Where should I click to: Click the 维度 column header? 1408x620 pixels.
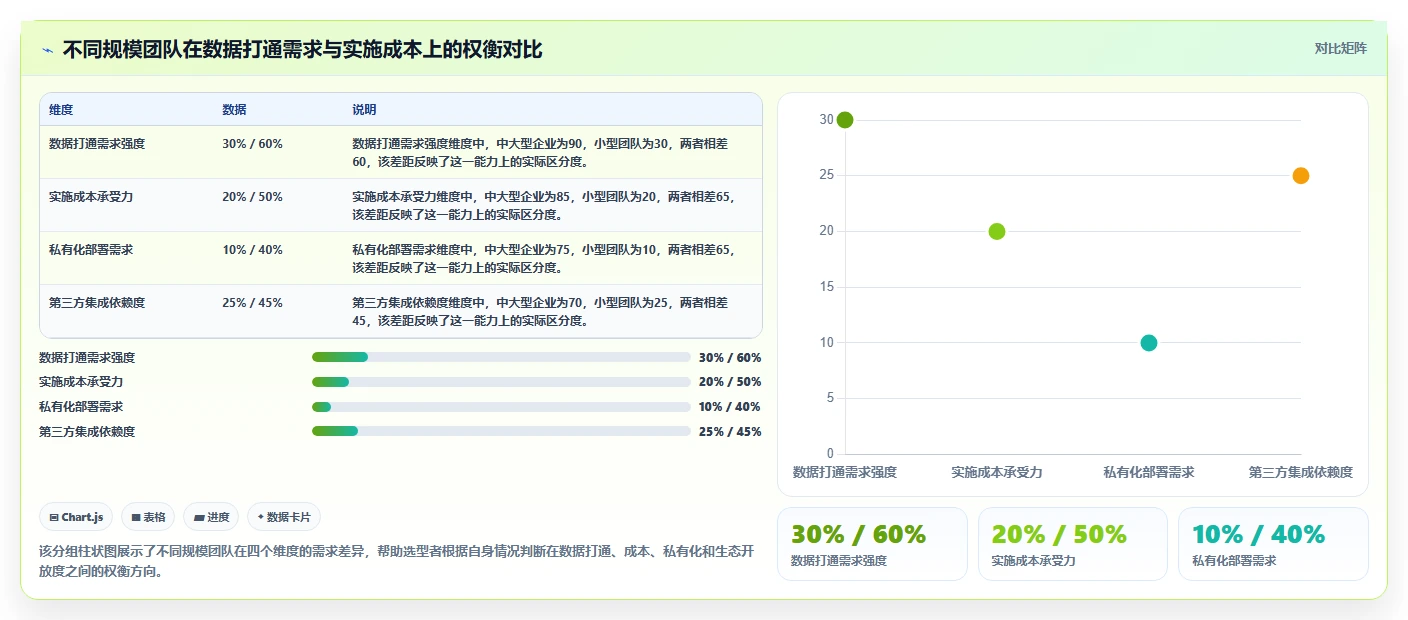click(61, 110)
